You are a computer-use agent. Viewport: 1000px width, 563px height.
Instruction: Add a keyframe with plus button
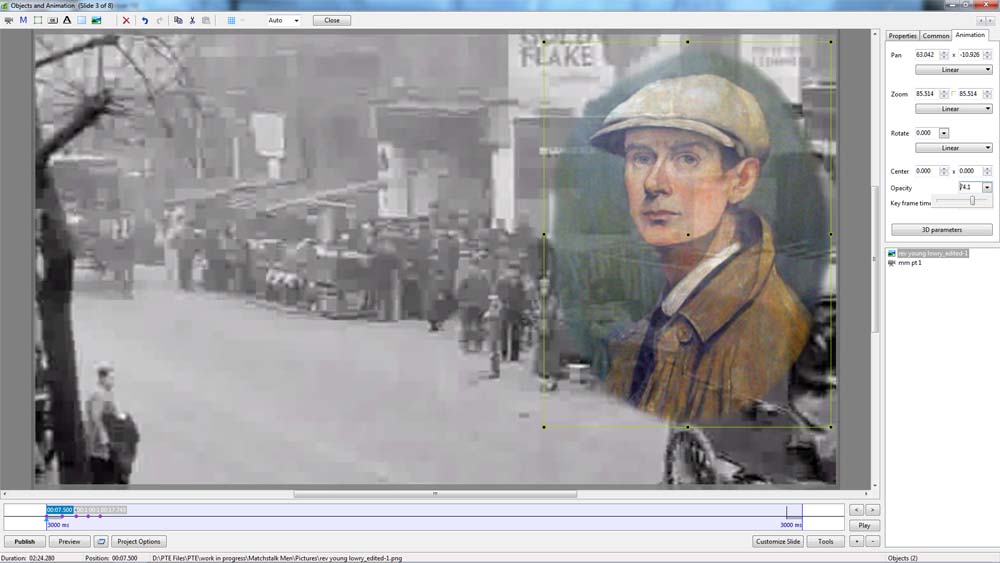857,541
